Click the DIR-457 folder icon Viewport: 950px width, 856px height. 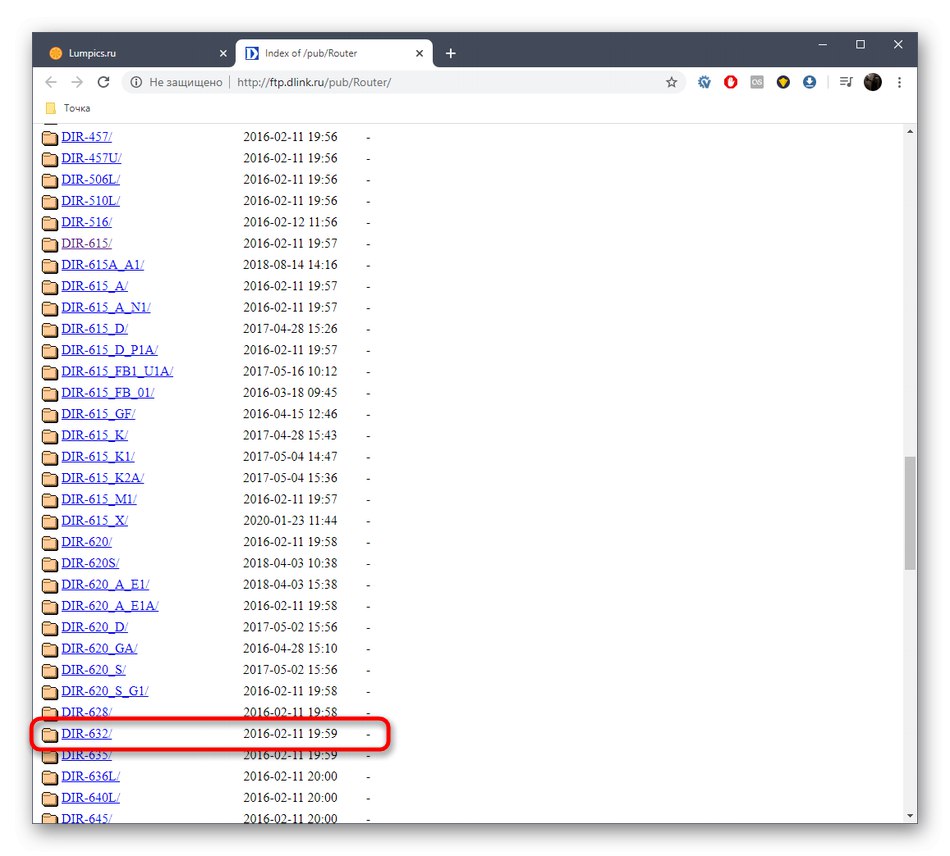[50, 138]
